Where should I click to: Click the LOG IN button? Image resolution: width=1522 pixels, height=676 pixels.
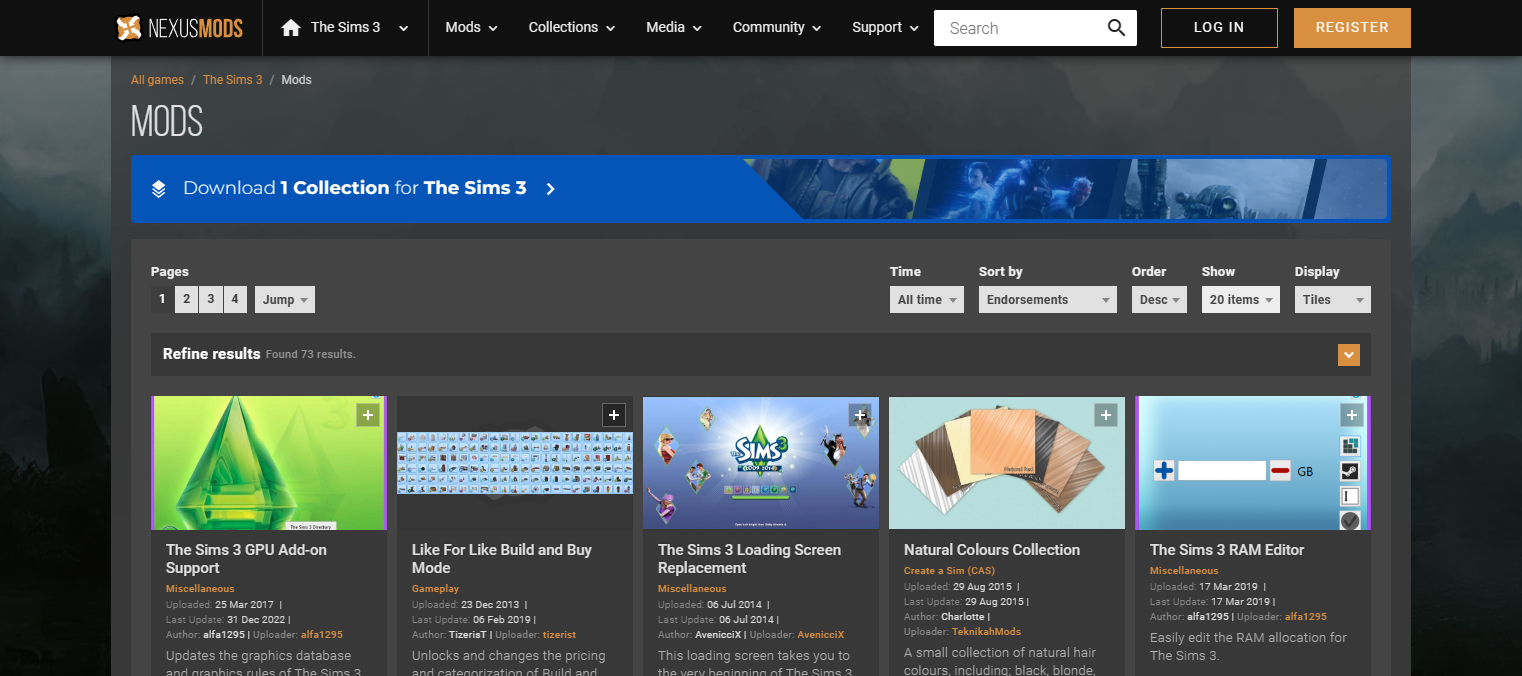1219,28
